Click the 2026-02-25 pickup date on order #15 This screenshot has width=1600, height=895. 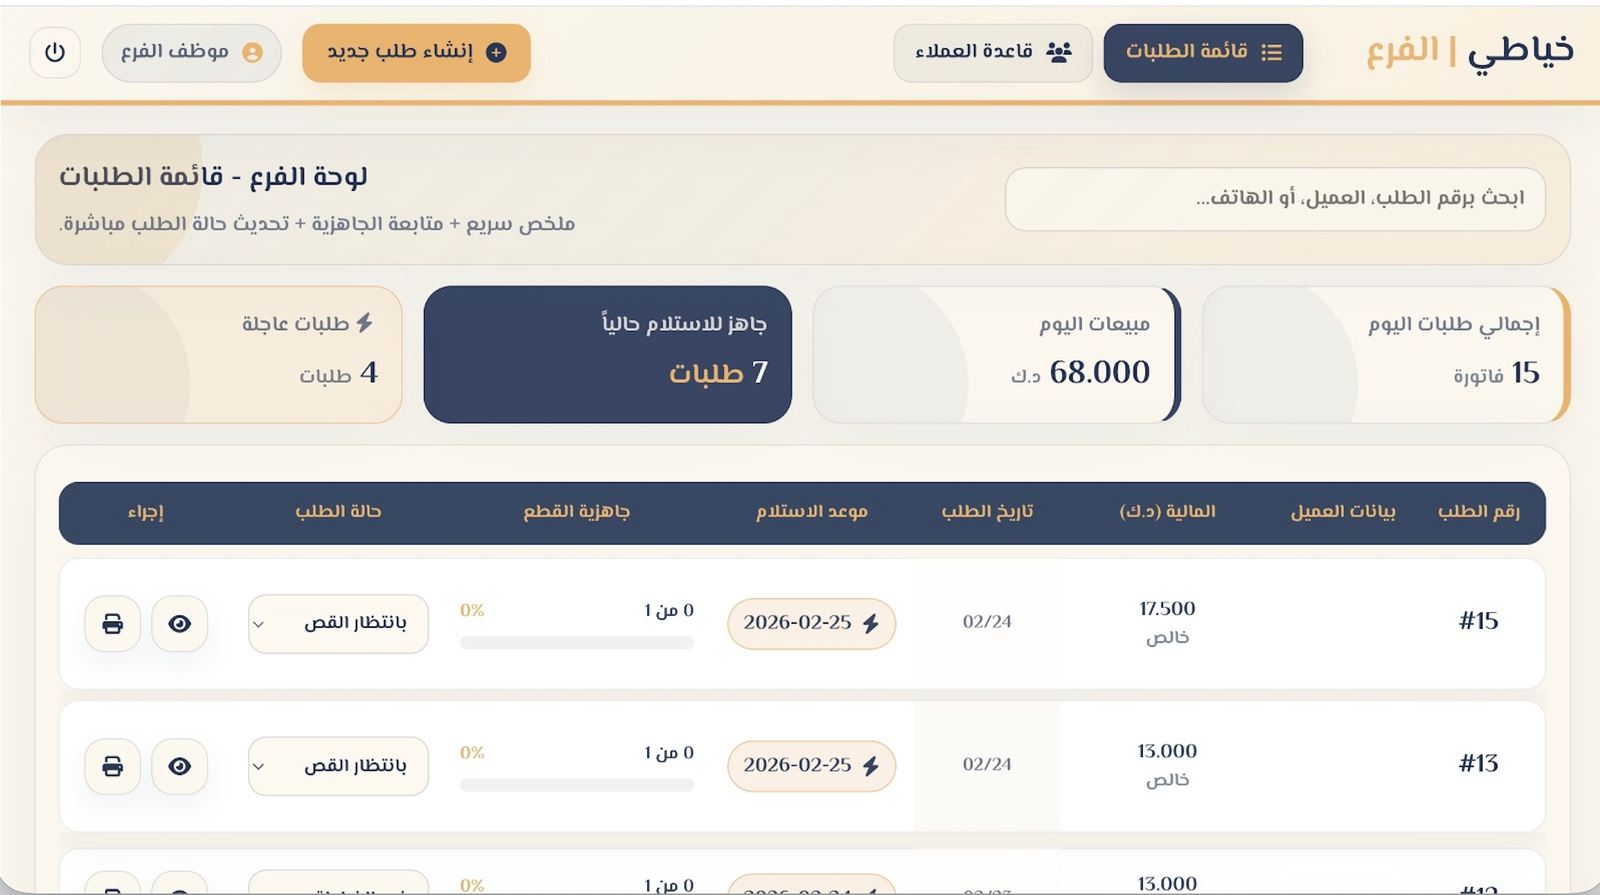[x=798, y=623]
